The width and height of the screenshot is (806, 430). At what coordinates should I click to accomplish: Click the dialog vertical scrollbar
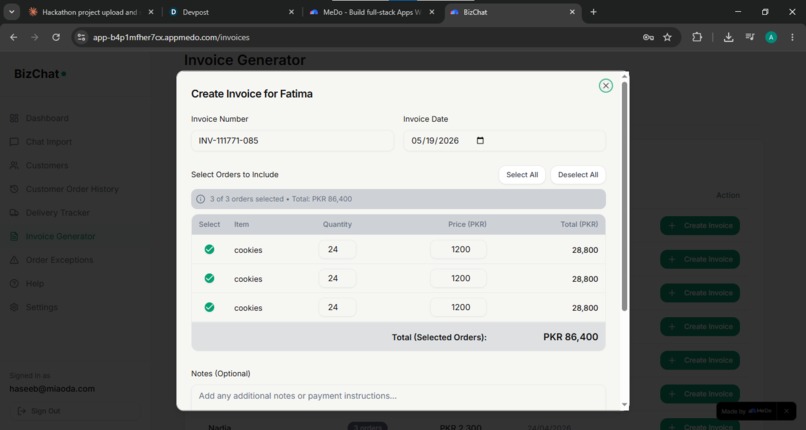click(x=625, y=196)
